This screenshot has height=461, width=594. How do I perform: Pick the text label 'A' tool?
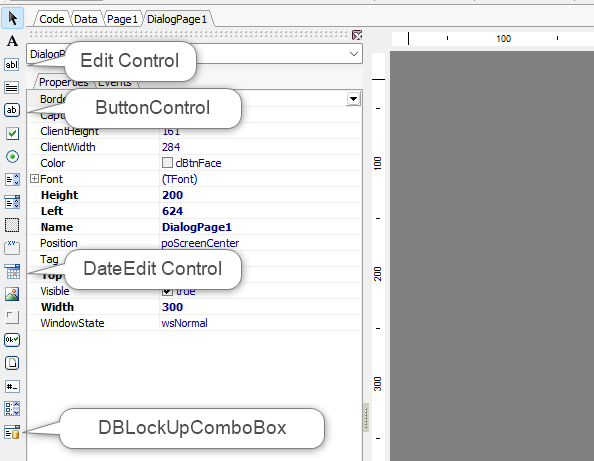point(12,41)
